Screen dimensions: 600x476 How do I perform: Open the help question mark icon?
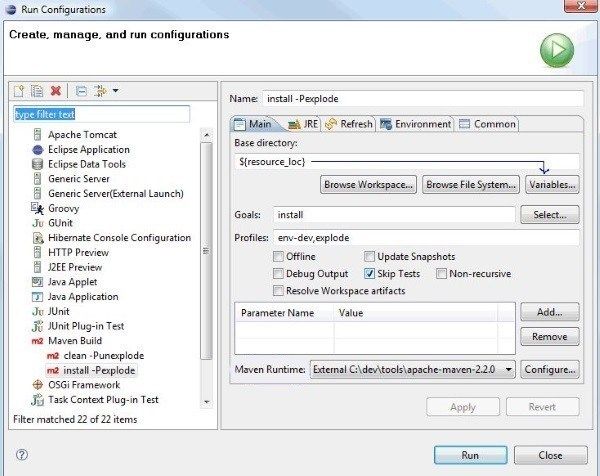click(x=22, y=455)
